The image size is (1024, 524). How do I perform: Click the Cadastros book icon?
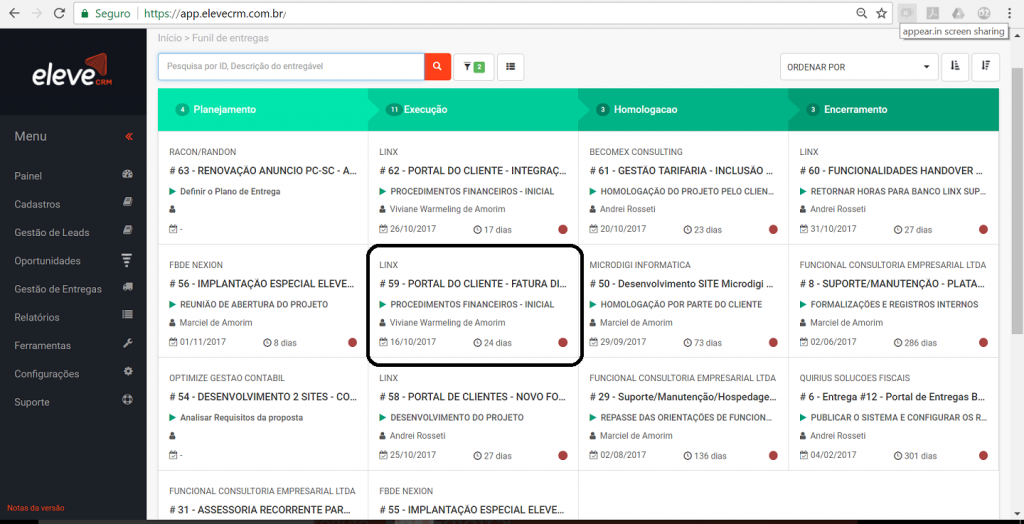(128, 203)
